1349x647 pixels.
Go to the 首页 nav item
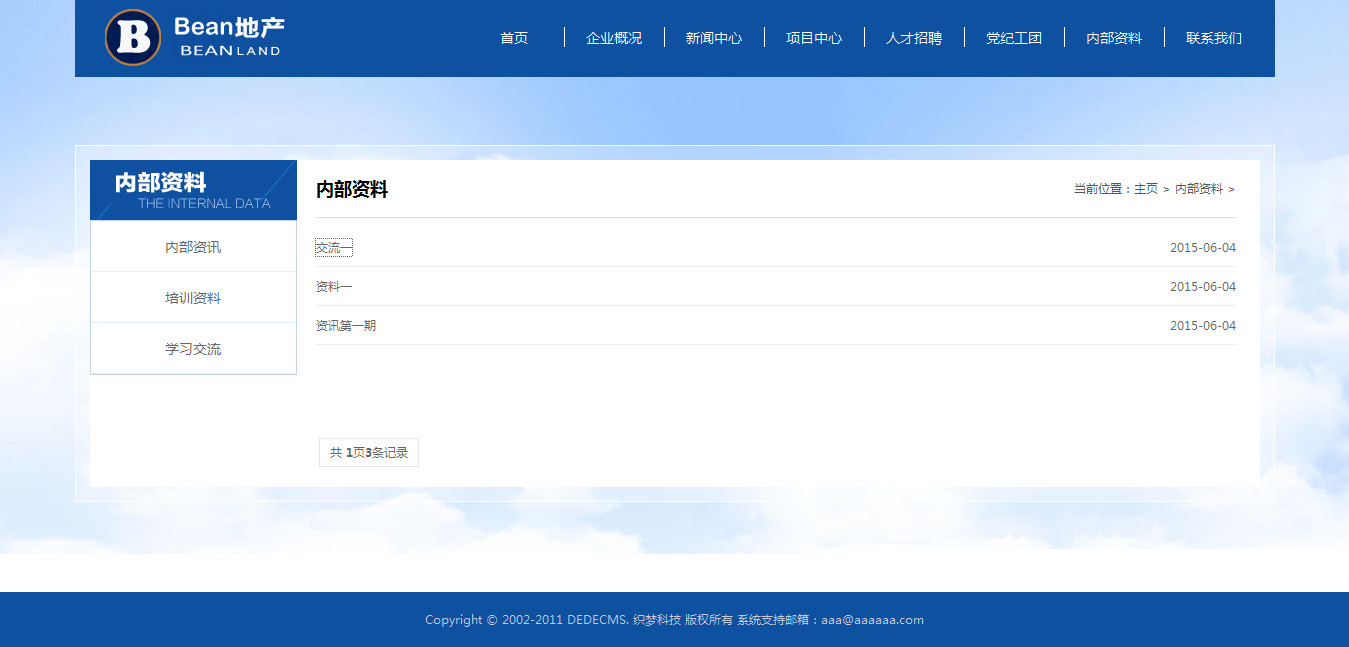pyautogui.click(x=514, y=38)
